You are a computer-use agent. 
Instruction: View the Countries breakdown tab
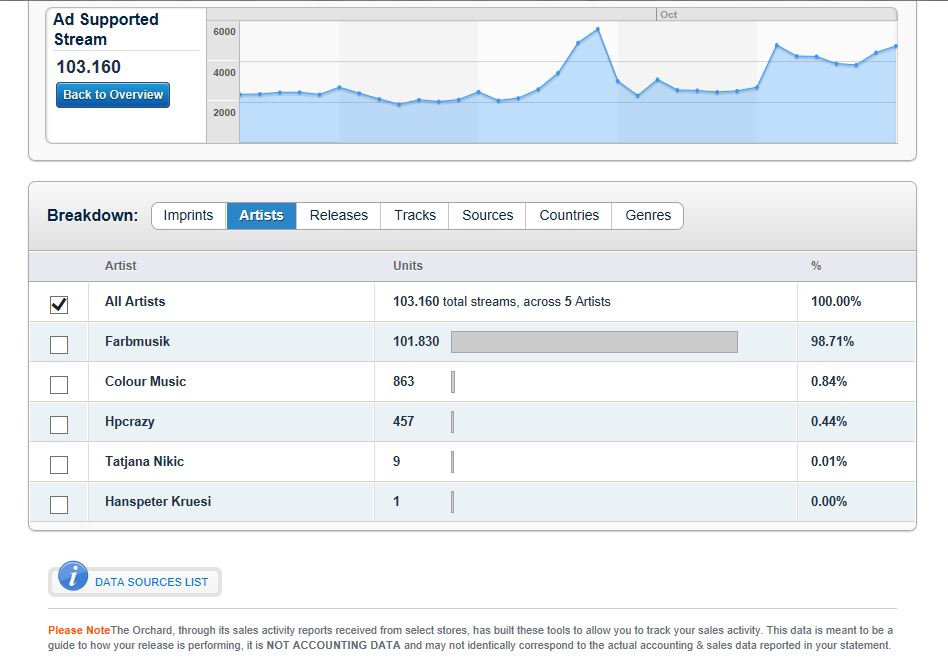569,215
